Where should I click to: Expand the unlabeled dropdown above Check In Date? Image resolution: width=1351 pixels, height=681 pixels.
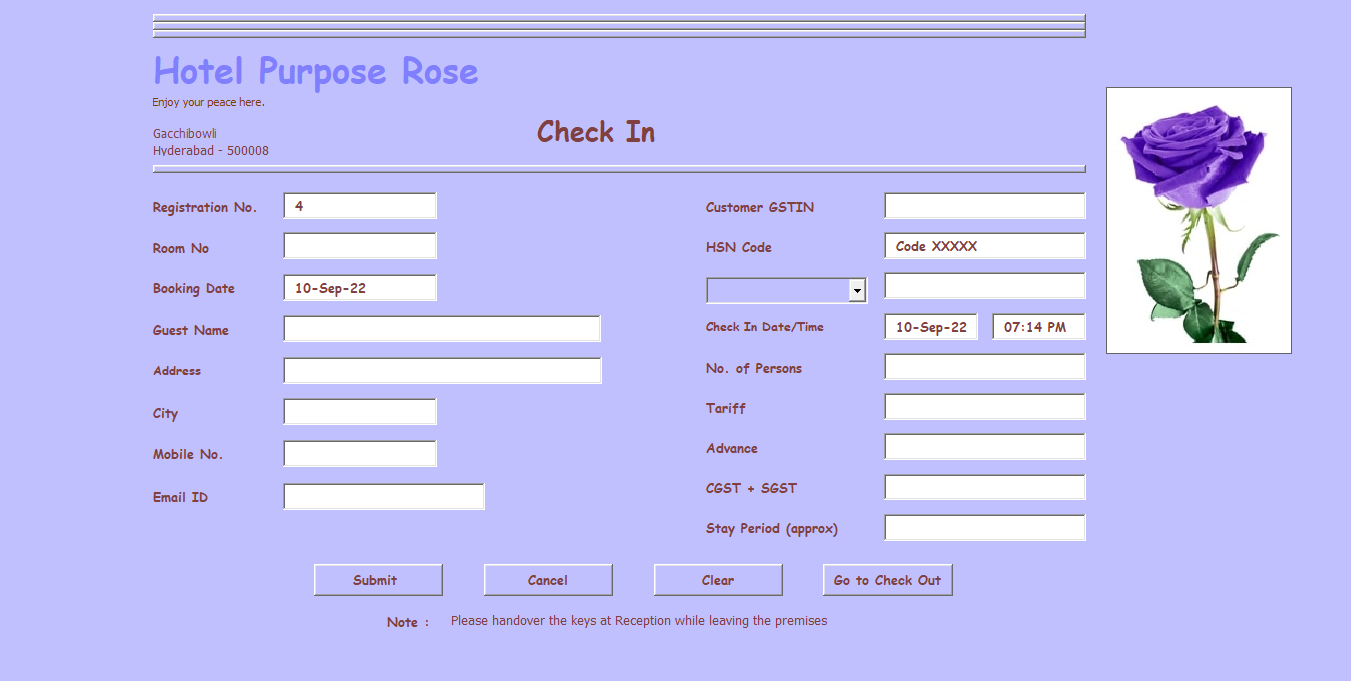pos(857,290)
